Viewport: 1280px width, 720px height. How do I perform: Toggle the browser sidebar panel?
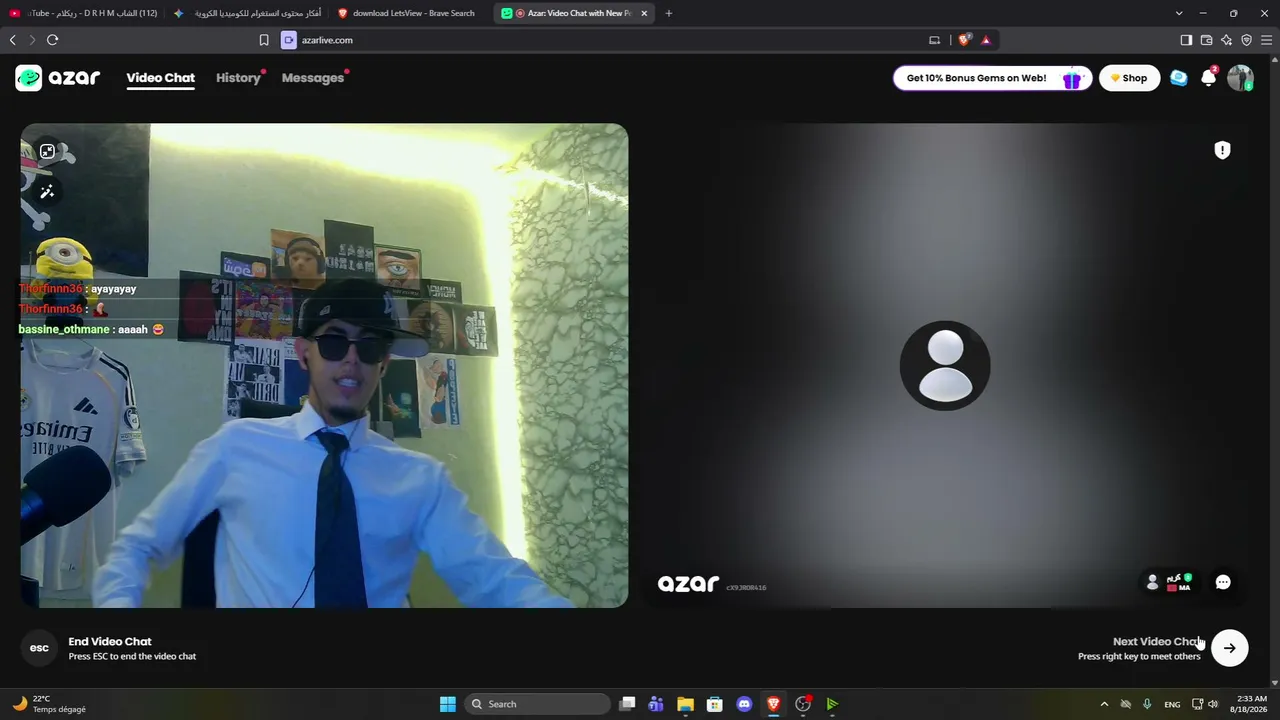pos(1186,40)
